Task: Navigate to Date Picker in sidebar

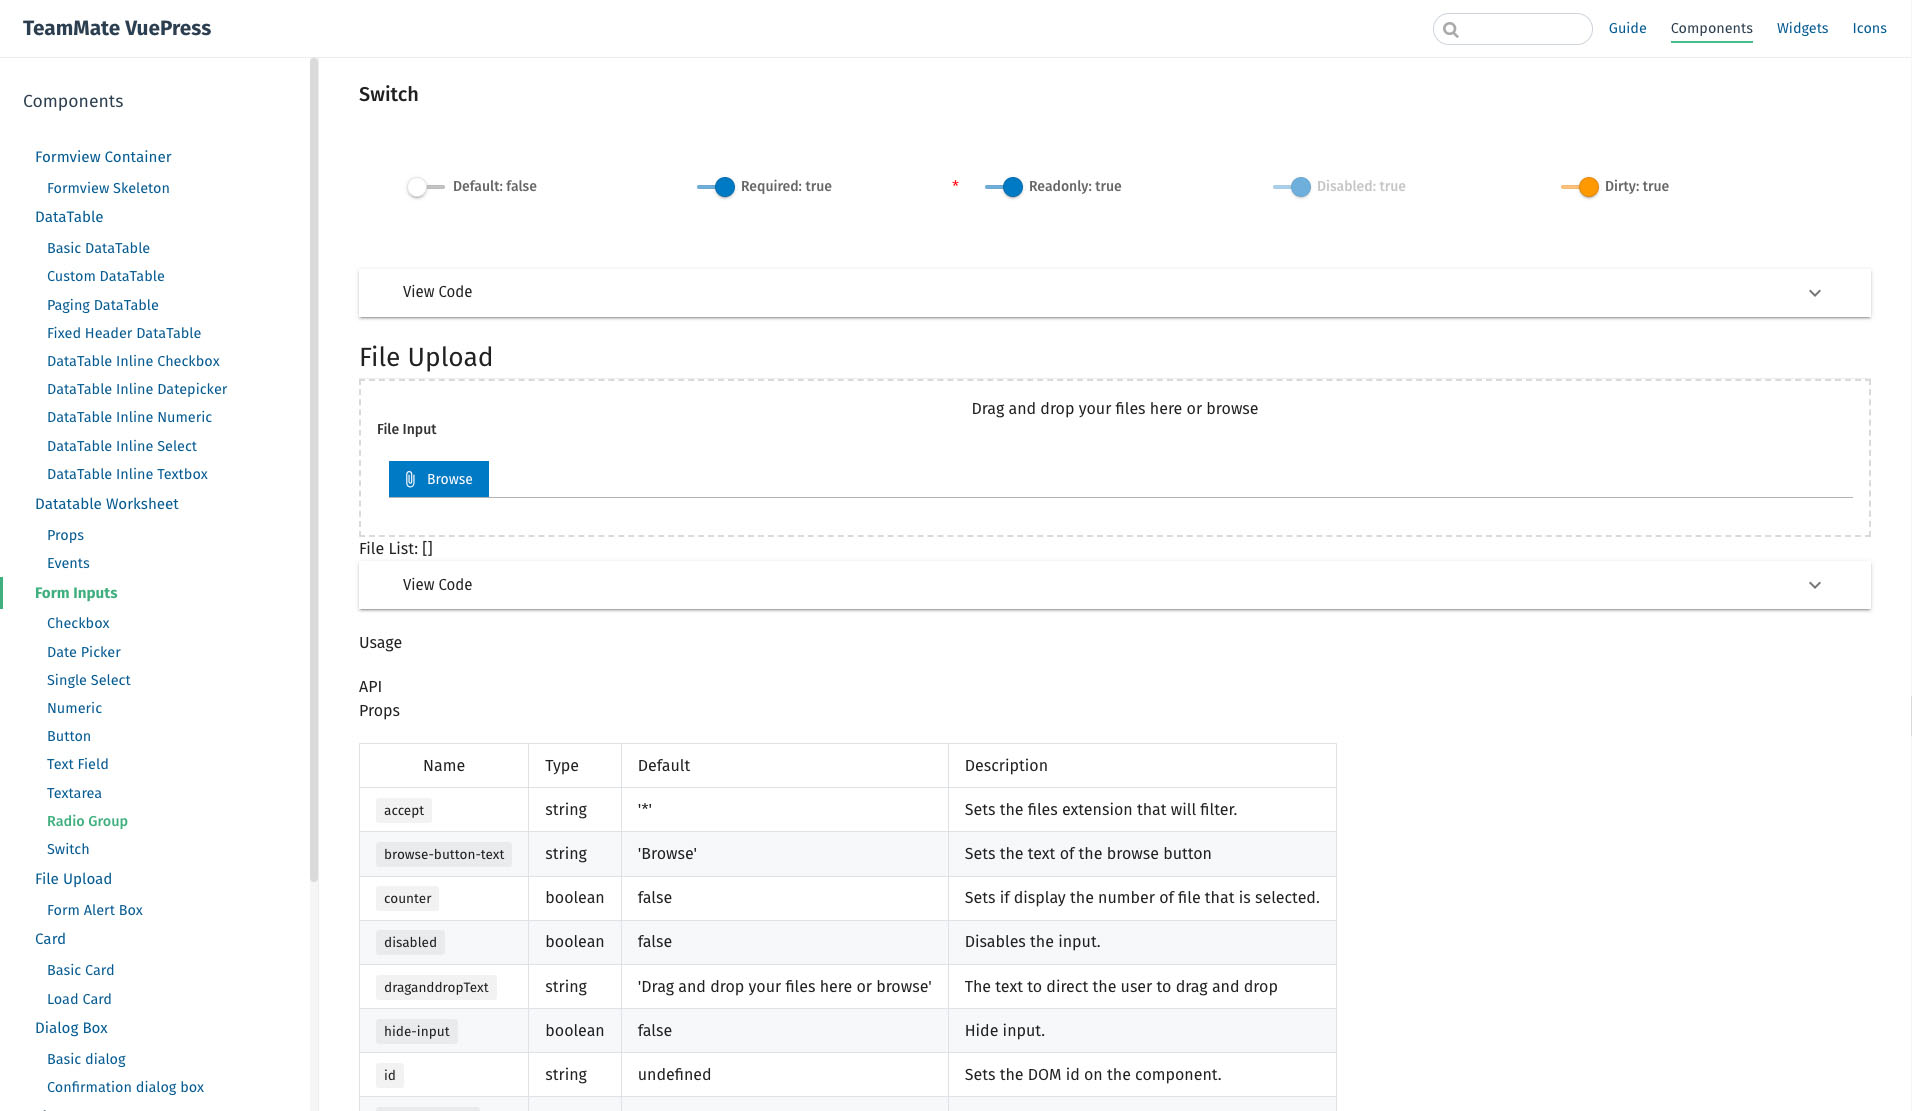Action: (x=84, y=652)
